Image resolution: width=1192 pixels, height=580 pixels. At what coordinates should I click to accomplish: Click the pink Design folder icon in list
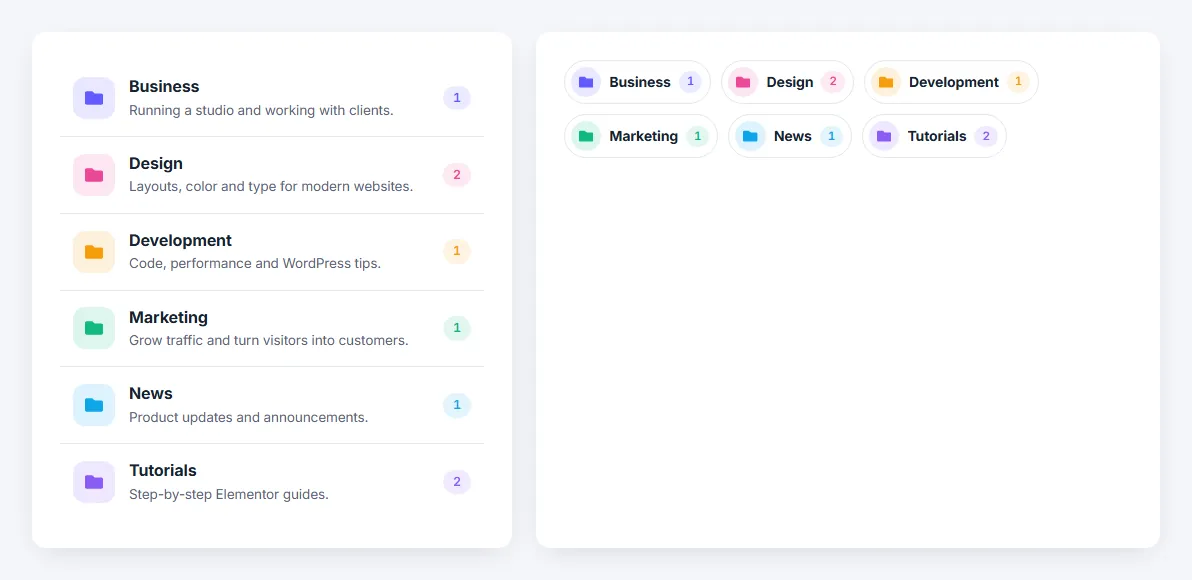pos(94,175)
